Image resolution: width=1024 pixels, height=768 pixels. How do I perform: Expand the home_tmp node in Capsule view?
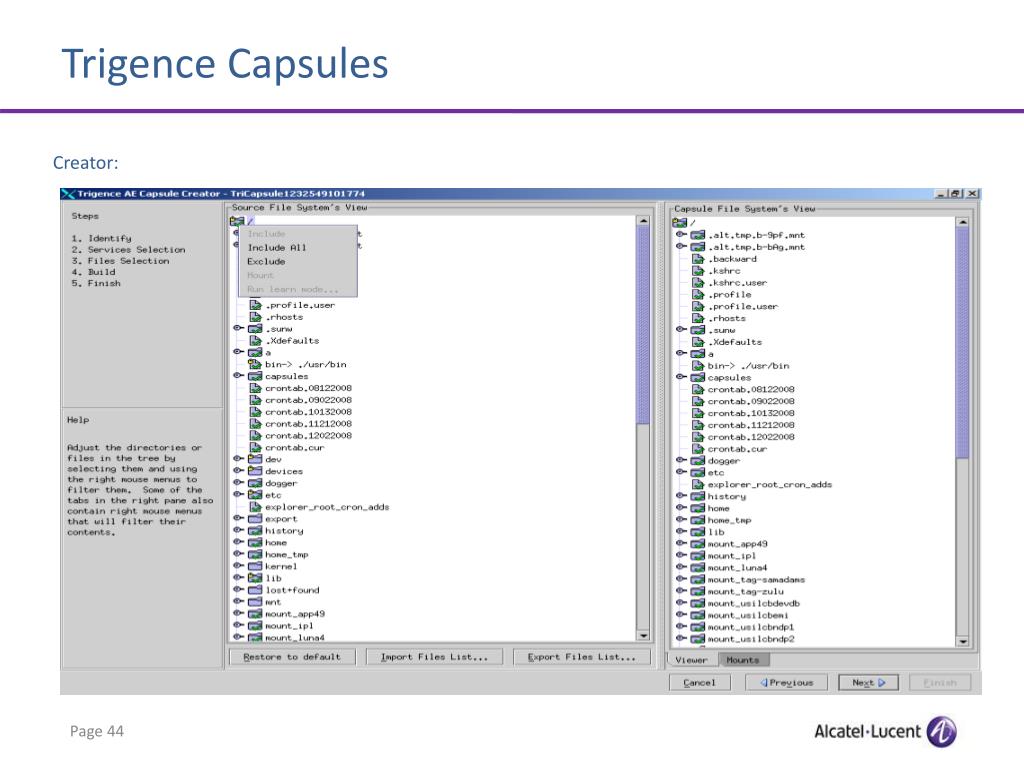[681, 519]
